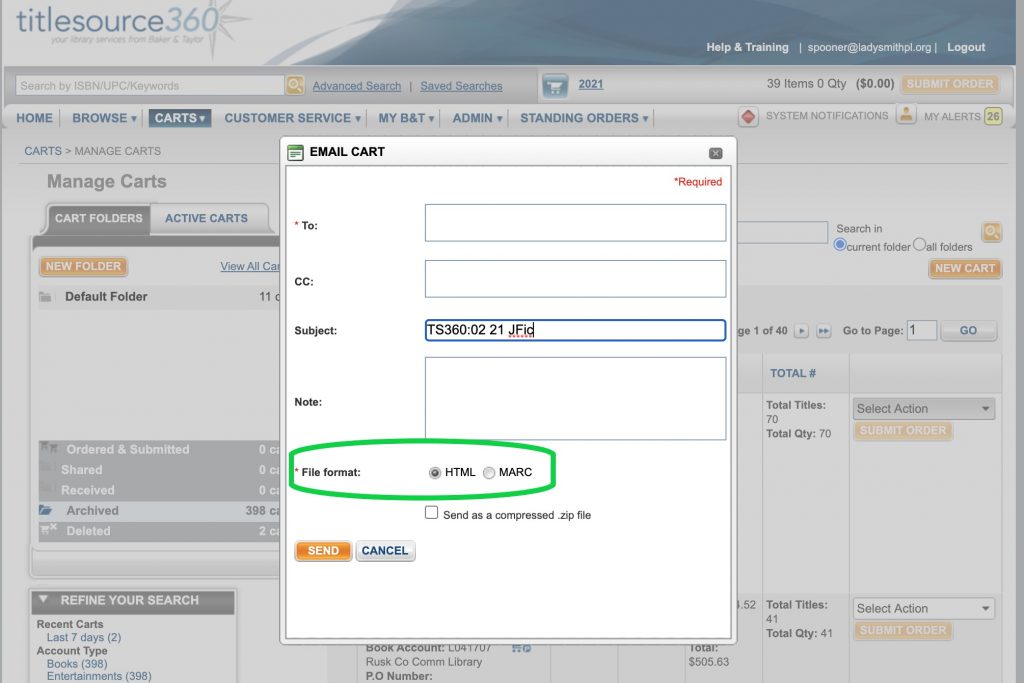This screenshot has width=1024, height=683.
Task: Click the Note text area
Action: 575,398
